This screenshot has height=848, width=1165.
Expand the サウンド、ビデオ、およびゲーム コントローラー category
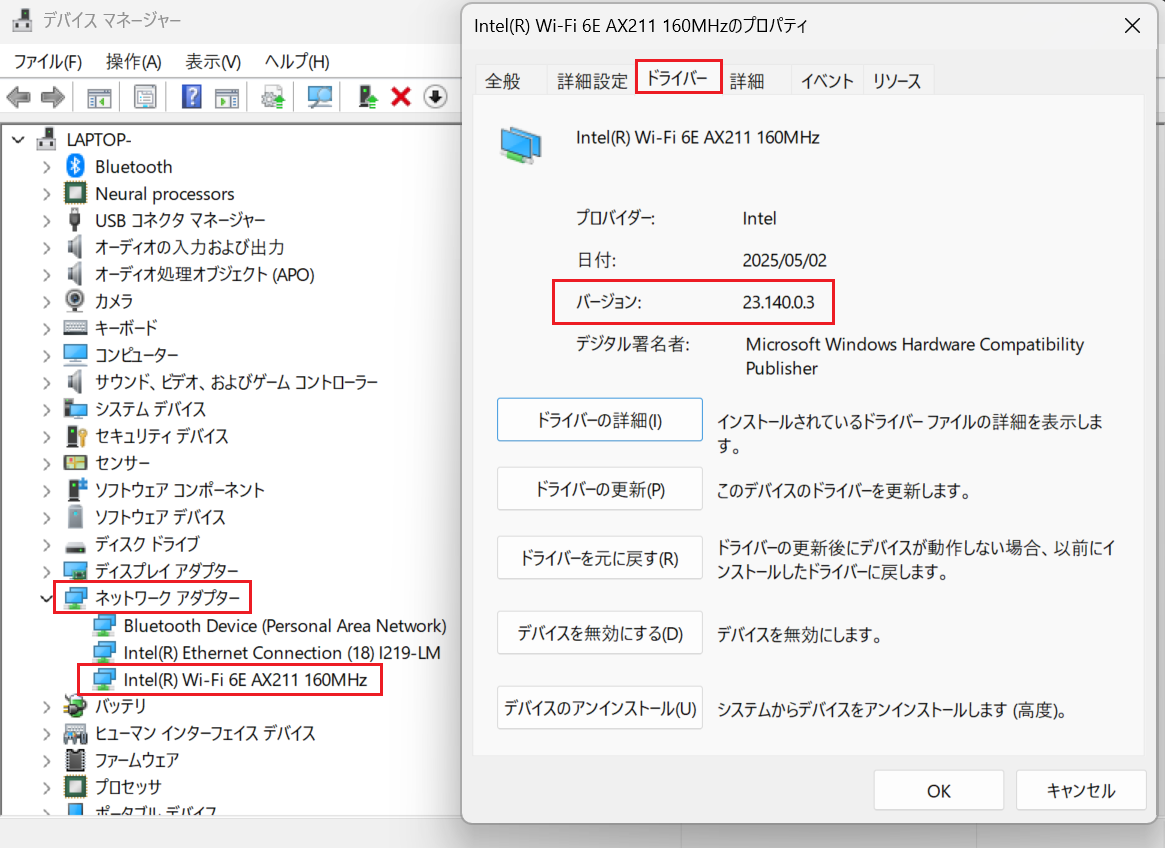click(47, 383)
